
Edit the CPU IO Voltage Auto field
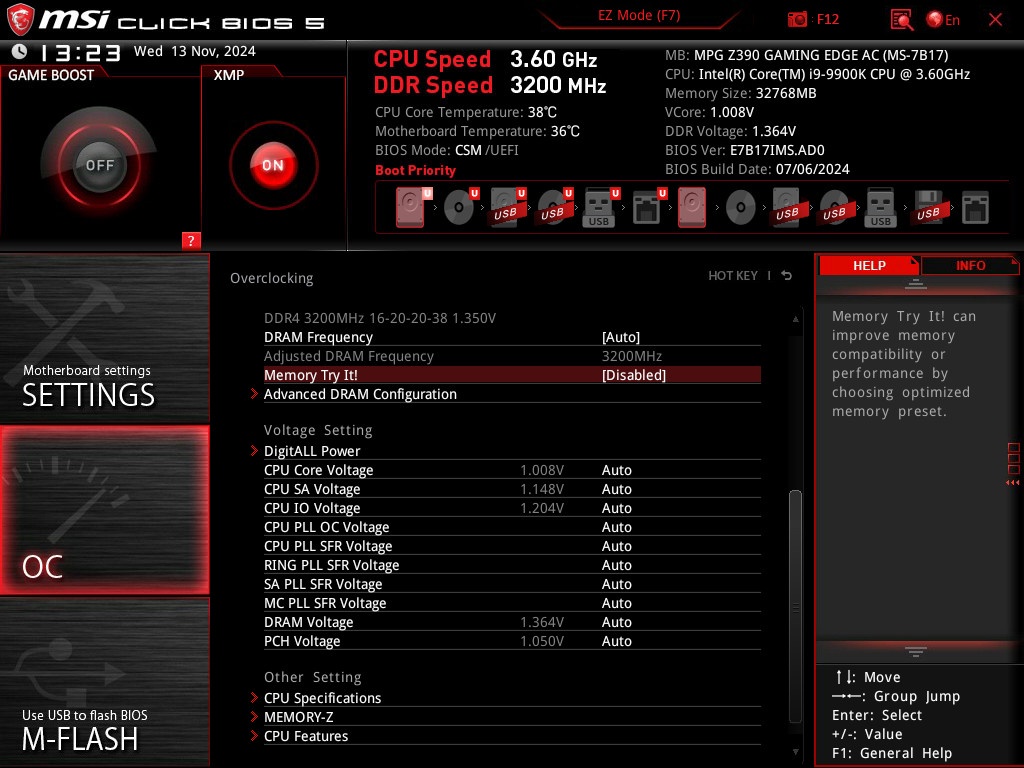616,508
